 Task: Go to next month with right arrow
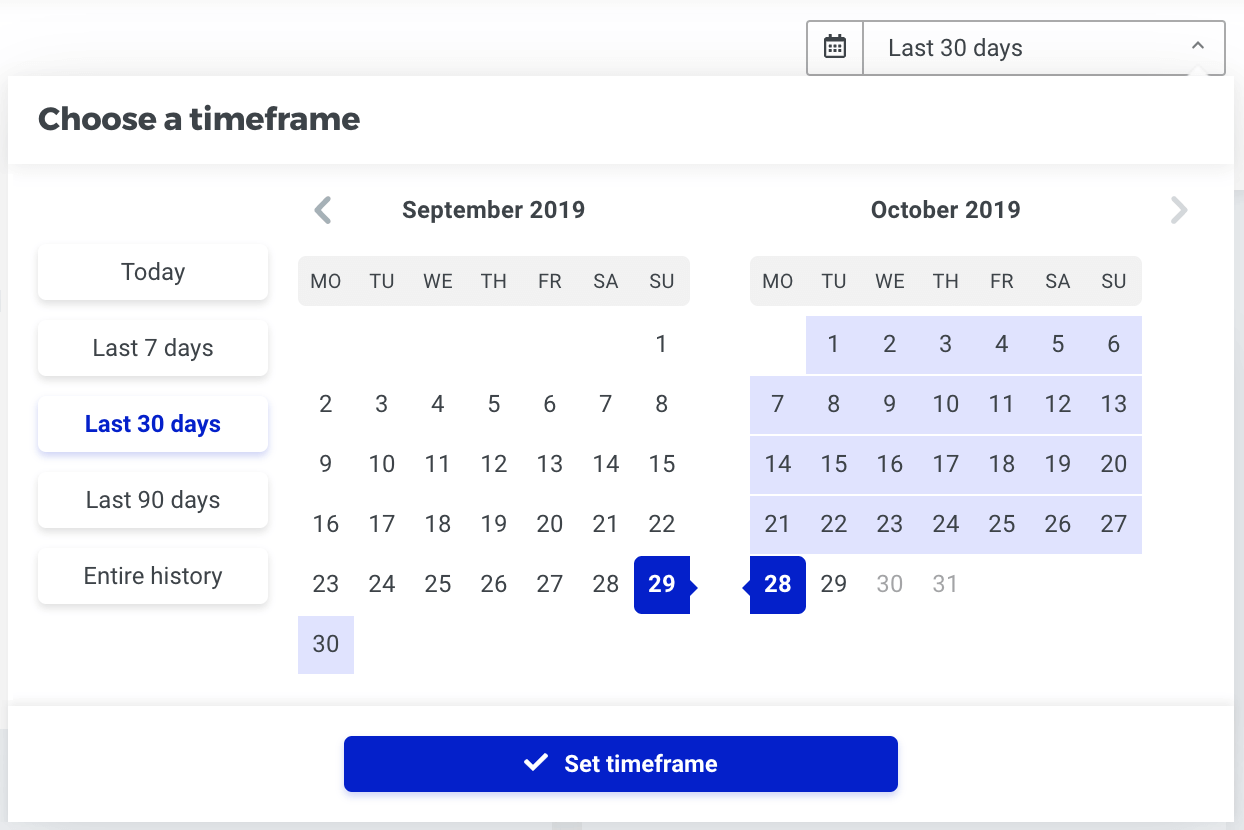(1179, 210)
